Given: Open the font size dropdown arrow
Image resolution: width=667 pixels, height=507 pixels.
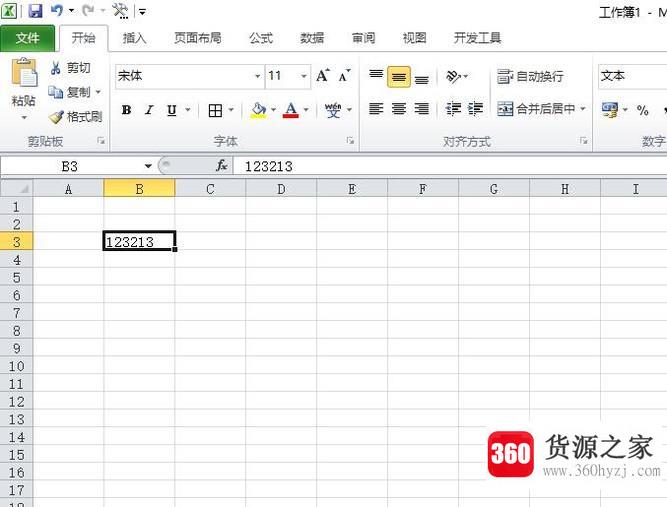Looking at the screenshot, I should pyautogui.click(x=304, y=76).
